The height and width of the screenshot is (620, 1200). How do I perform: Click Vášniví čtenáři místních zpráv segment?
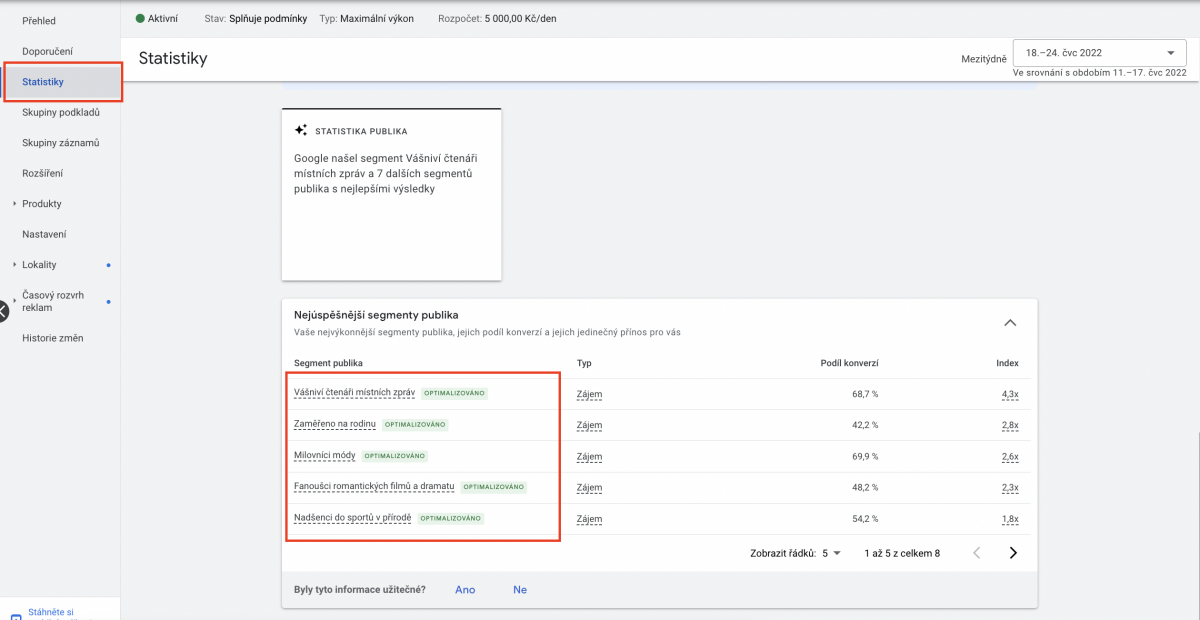[x=354, y=393]
